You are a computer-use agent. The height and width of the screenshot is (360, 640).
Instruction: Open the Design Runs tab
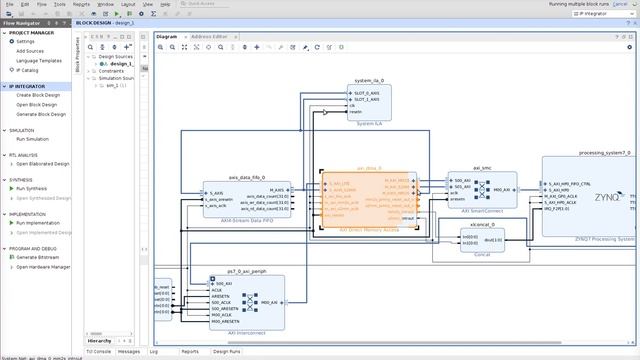pos(227,351)
